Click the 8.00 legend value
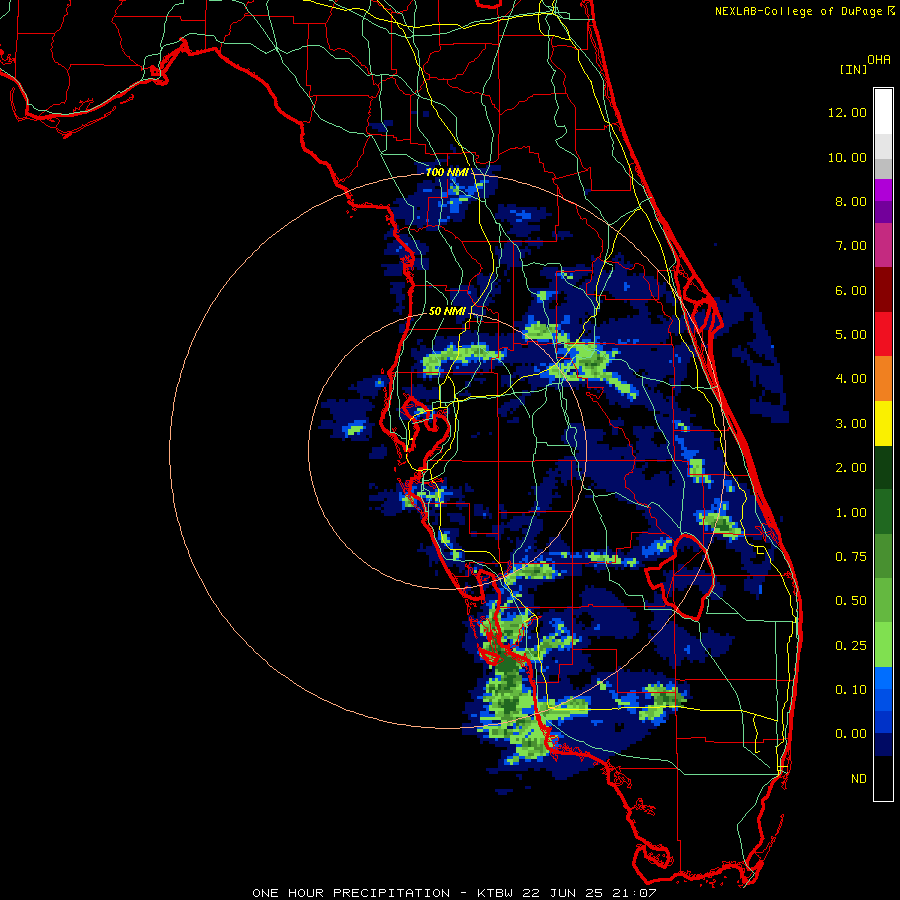900x900 pixels. 851,201
